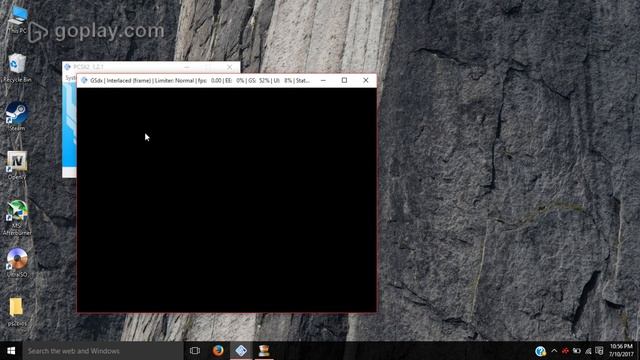The width and height of the screenshot is (640, 360).
Task: Click the taskbar icon right of PCSX2
Action: point(264,351)
